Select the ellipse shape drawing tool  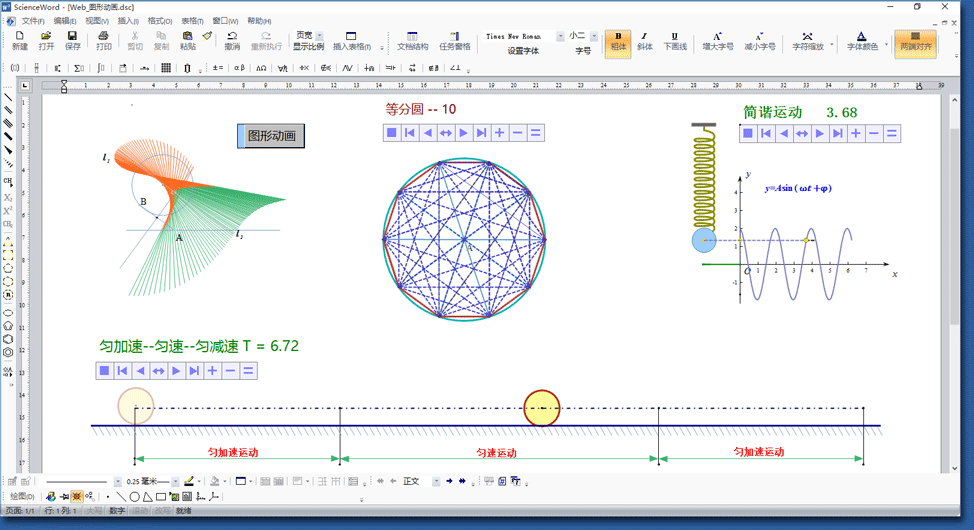pos(134,496)
